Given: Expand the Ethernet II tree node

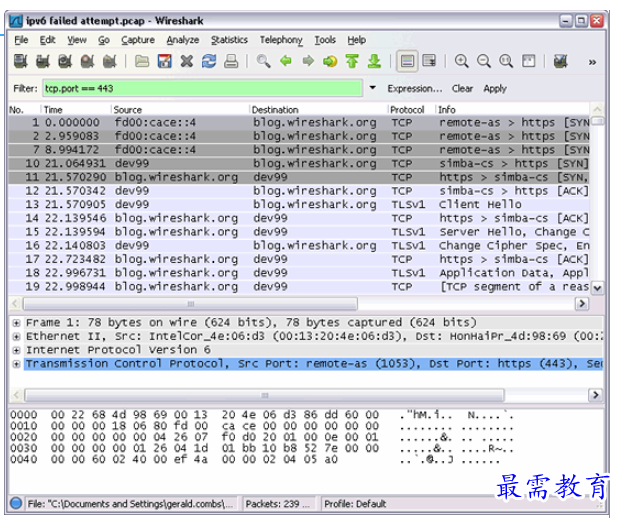Looking at the screenshot, I should tap(16, 337).
